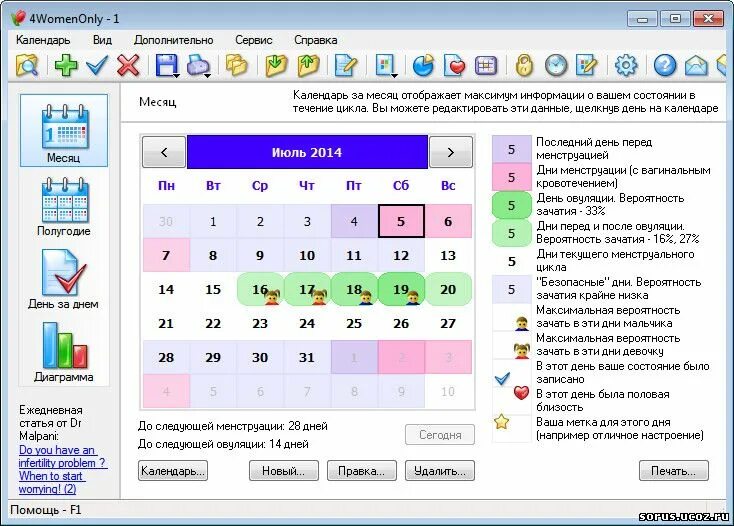The height and width of the screenshot is (526, 734).
Task: Open the Вид menu
Action: 102,40
